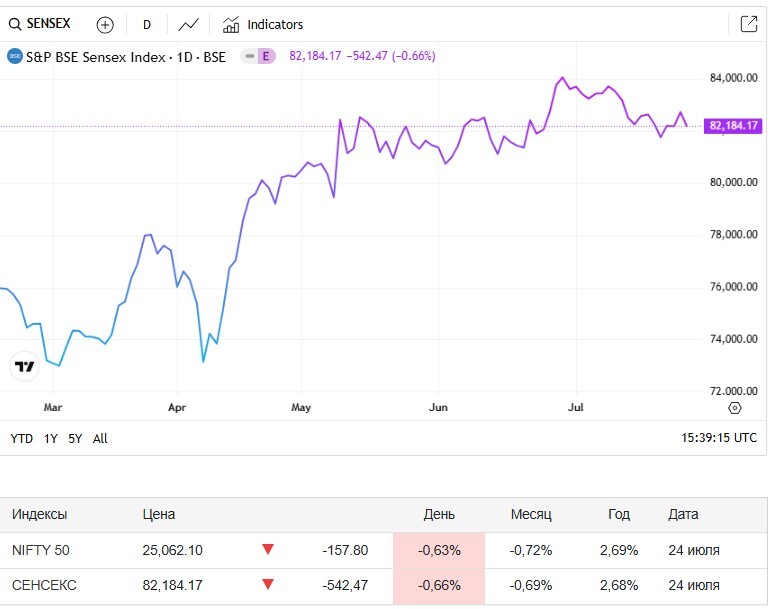Open the TradingView logo link
The width and height of the screenshot is (771, 609).
25,367
